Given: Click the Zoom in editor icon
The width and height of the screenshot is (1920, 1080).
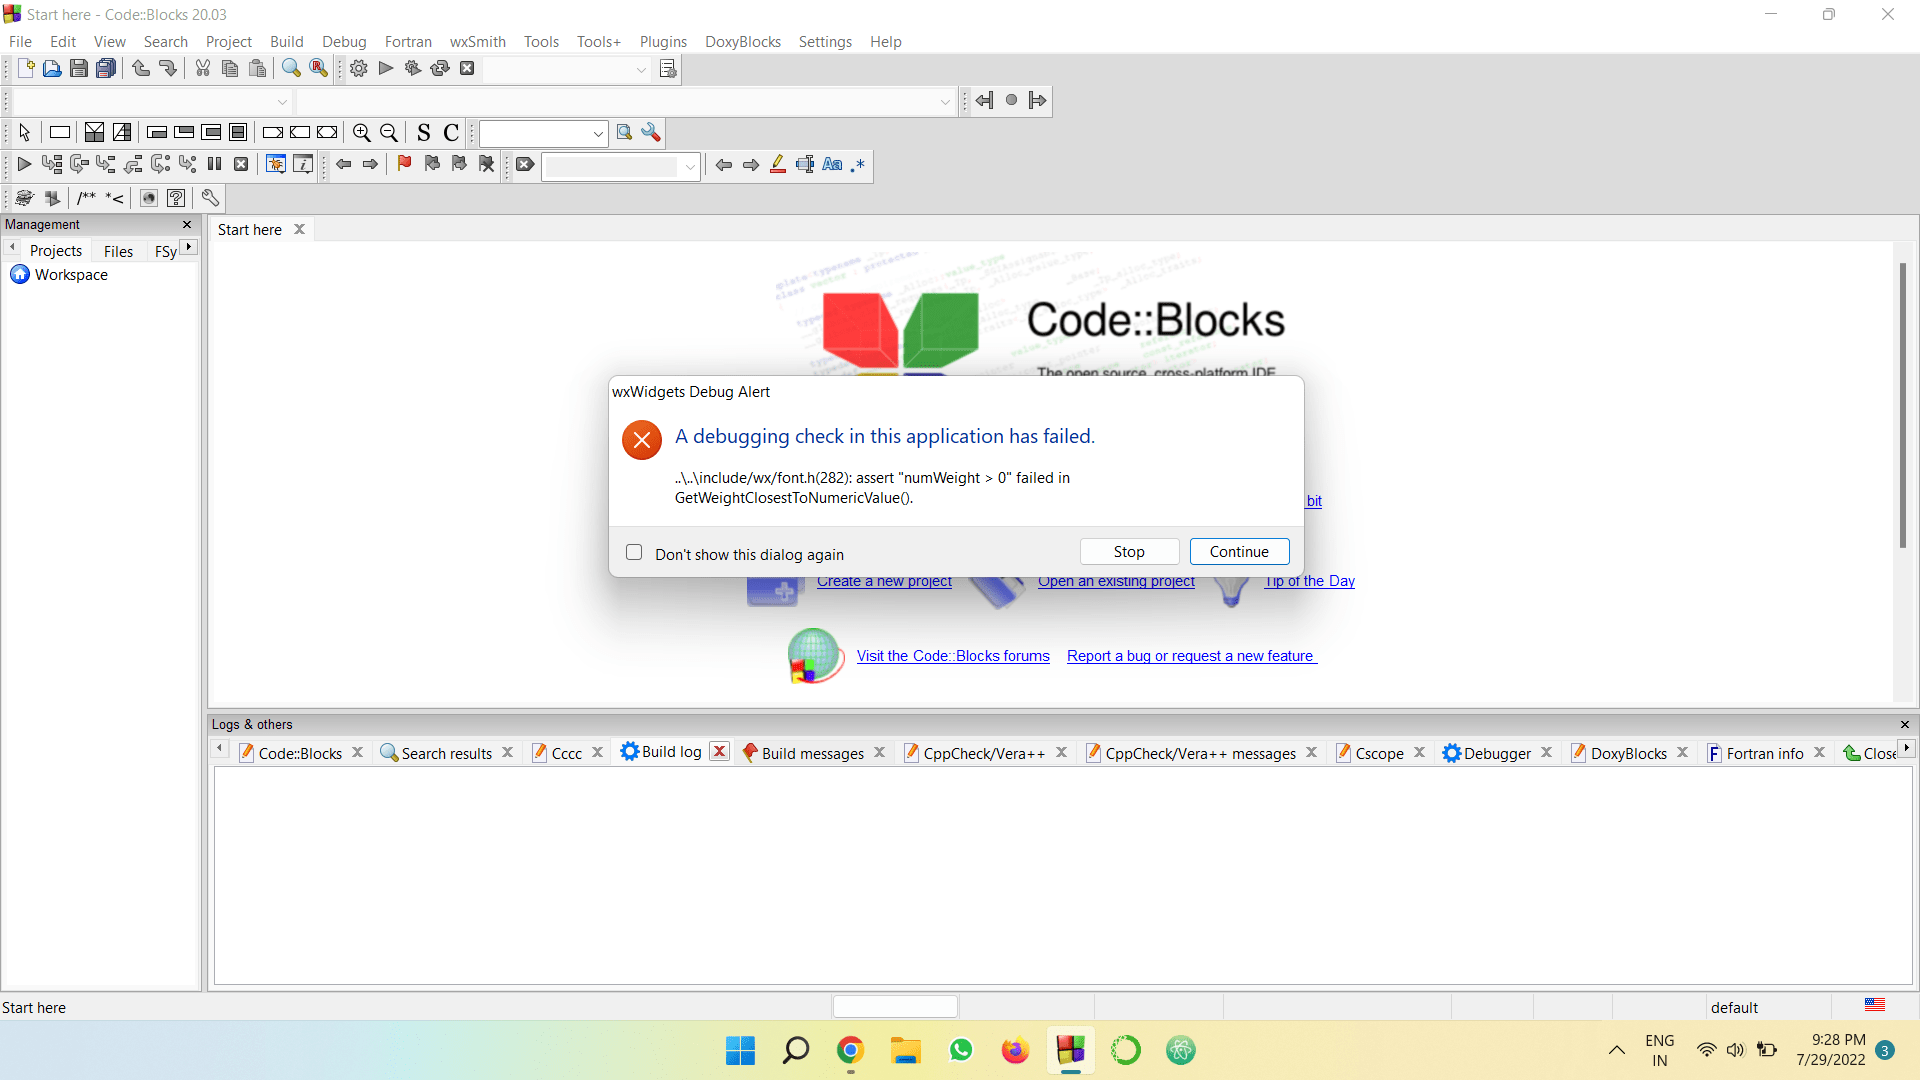Looking at the screenshot, I should (x=362, y=132).
